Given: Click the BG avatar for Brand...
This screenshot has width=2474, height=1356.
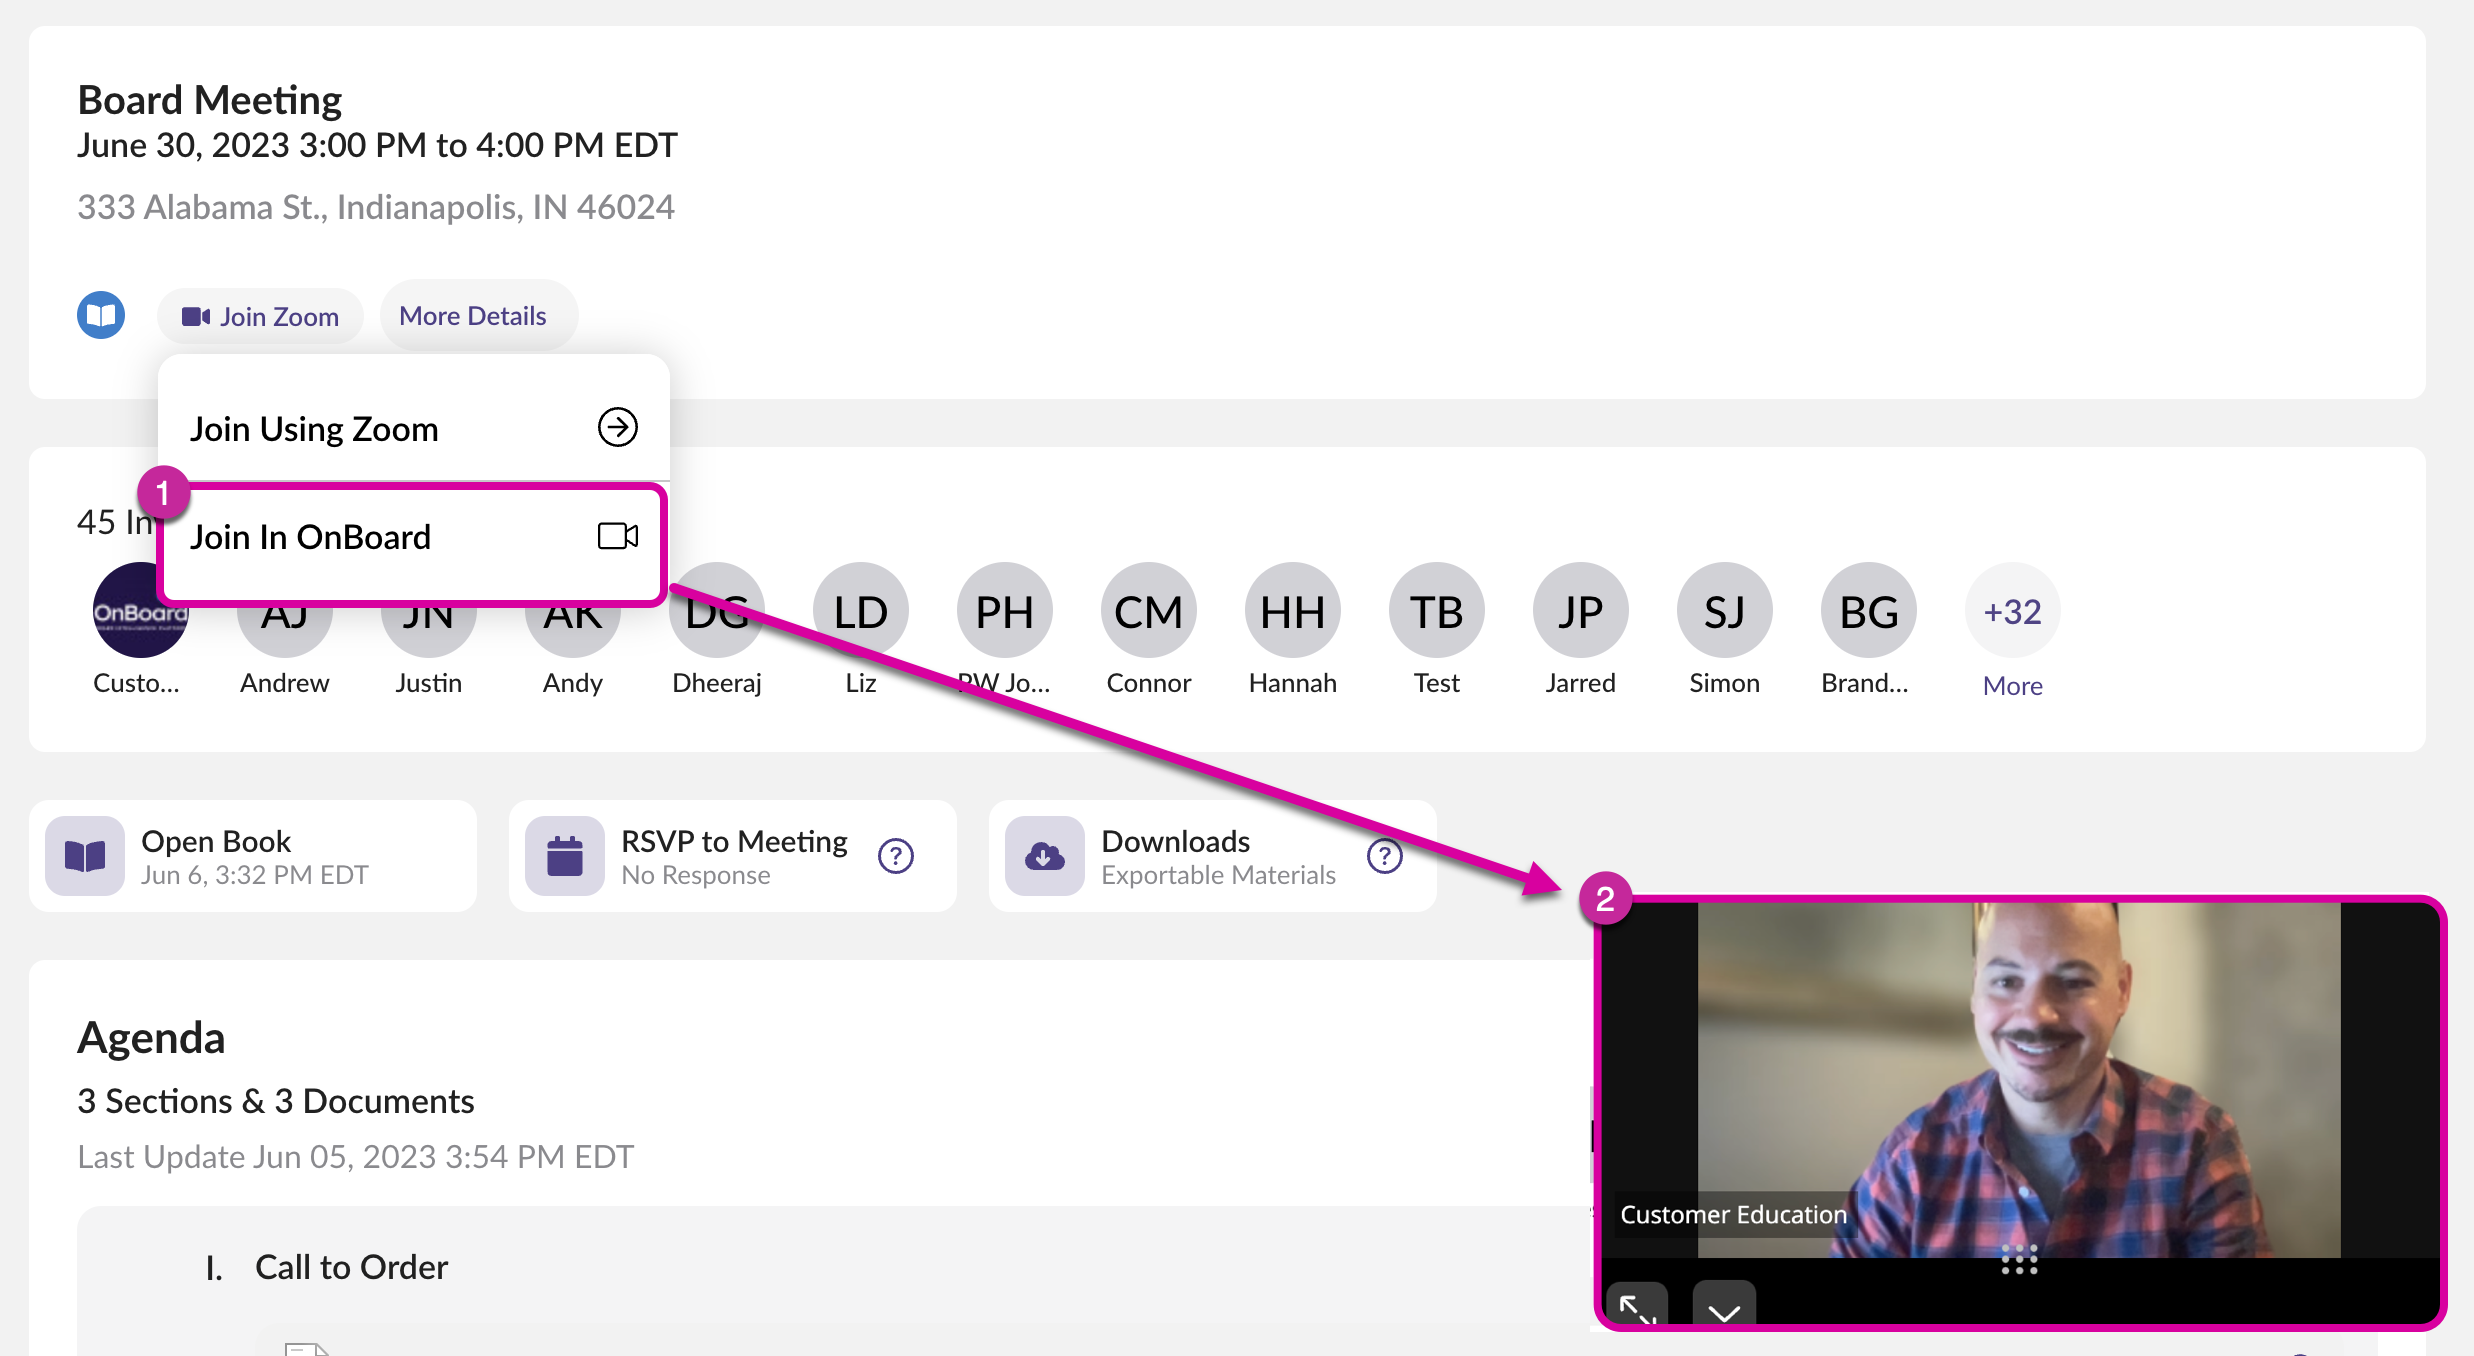Looking at the screenshot, I should pyautogui.click(x=1869, y=611).
